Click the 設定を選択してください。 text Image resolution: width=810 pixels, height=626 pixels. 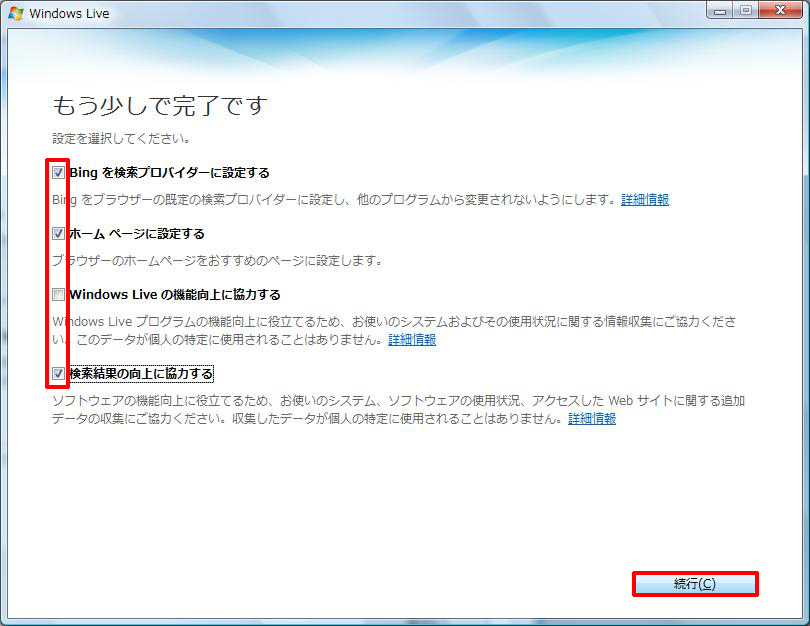121,138
